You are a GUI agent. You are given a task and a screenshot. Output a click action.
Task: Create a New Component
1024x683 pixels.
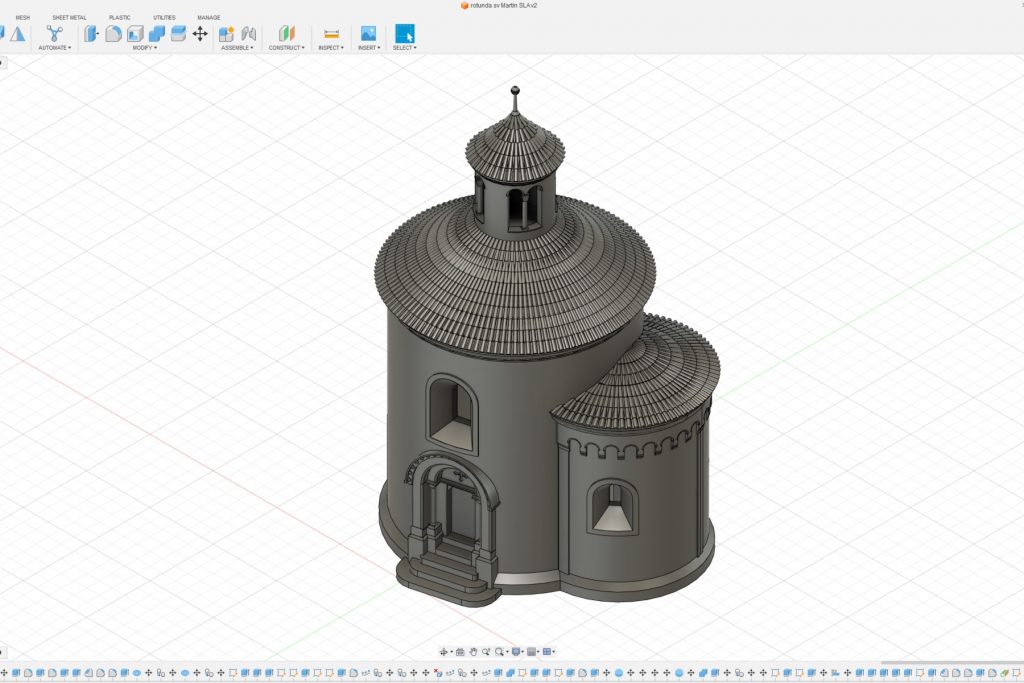(226, 34)
